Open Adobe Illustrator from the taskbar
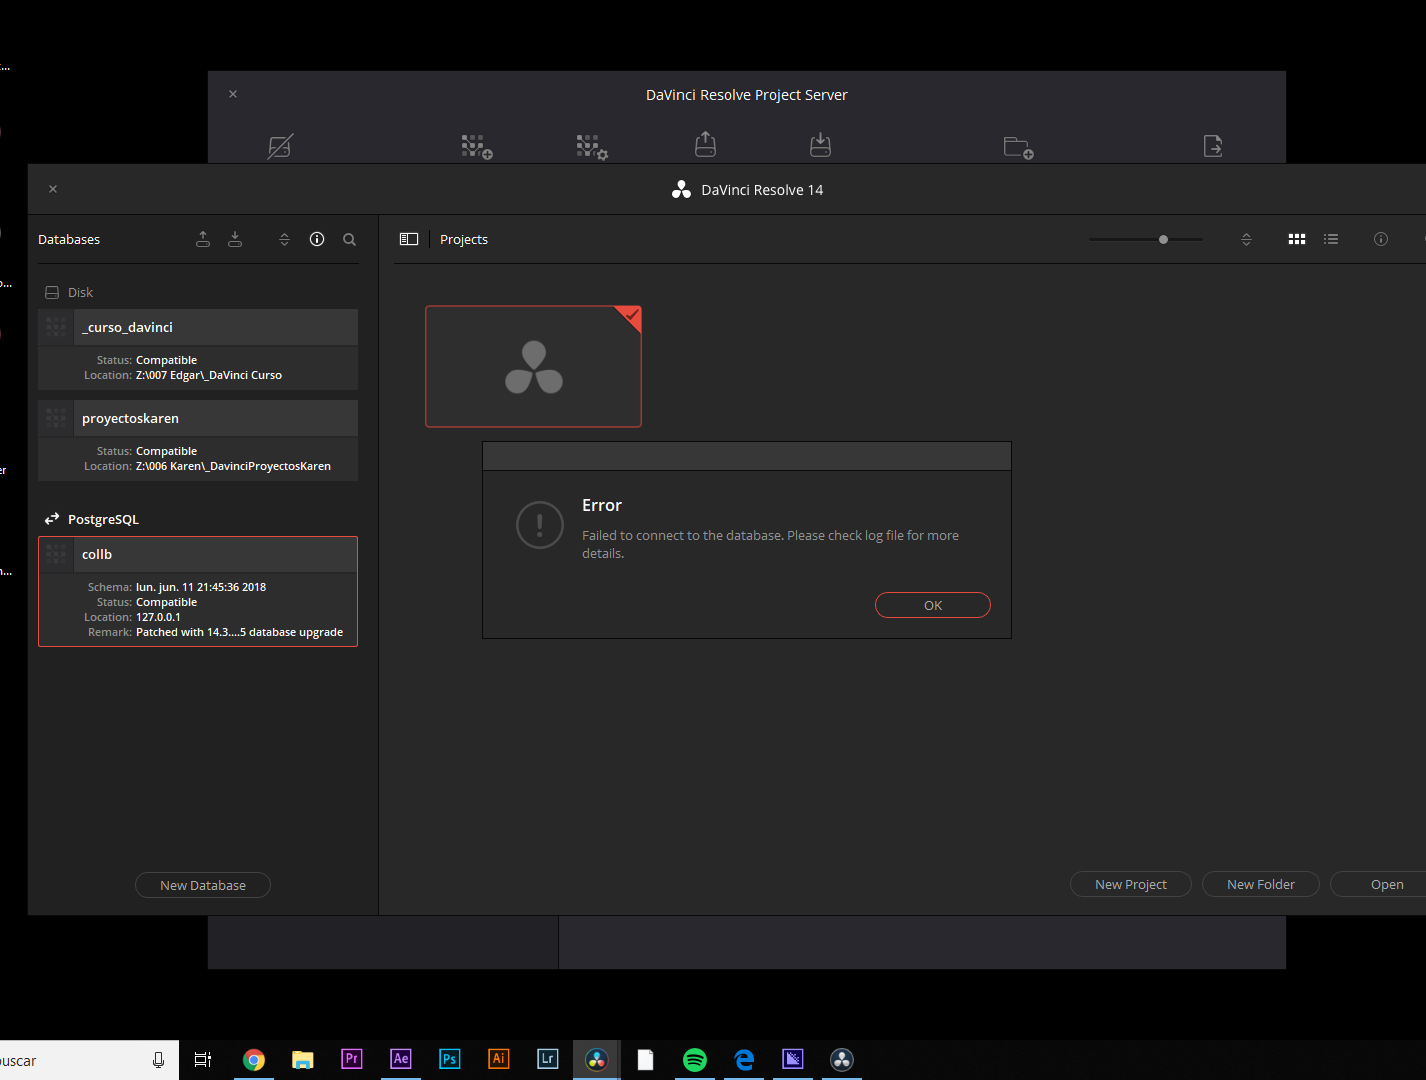Viewport: 1426px width, 1080px height. pyautogui.click(x=499, y=1060)
